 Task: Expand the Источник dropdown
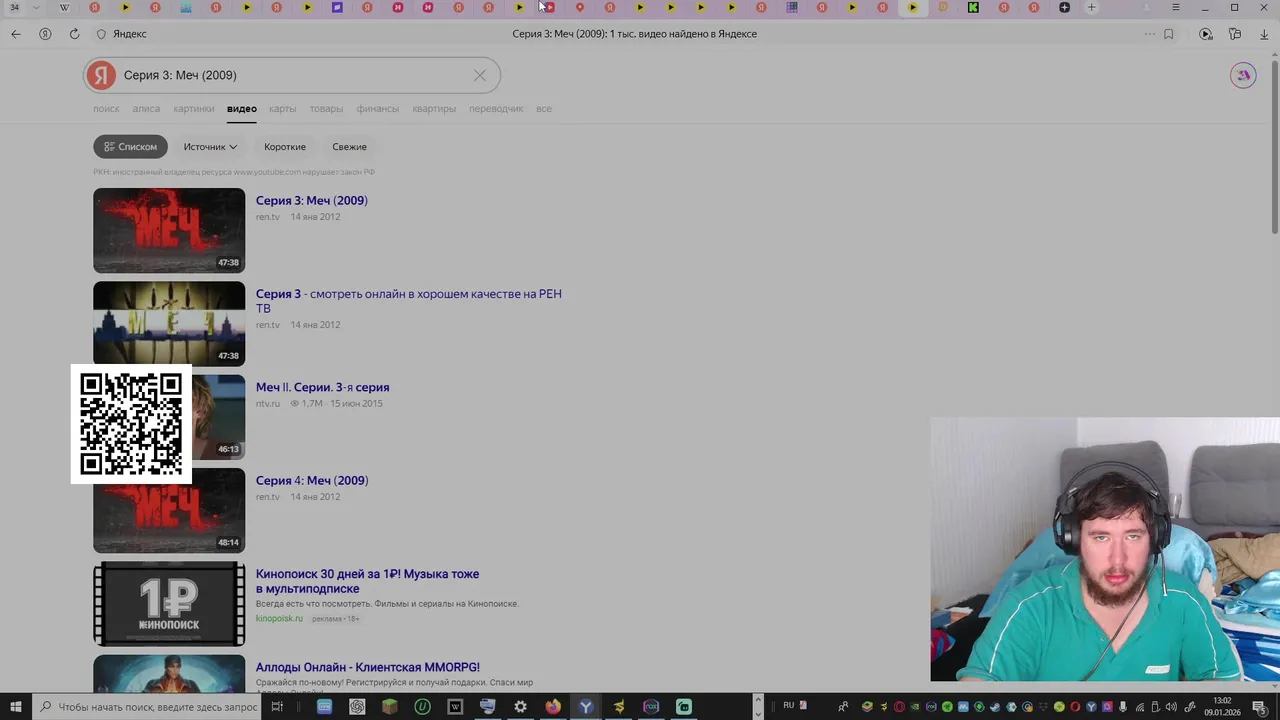pyautogui.click(x=210, y=147)
